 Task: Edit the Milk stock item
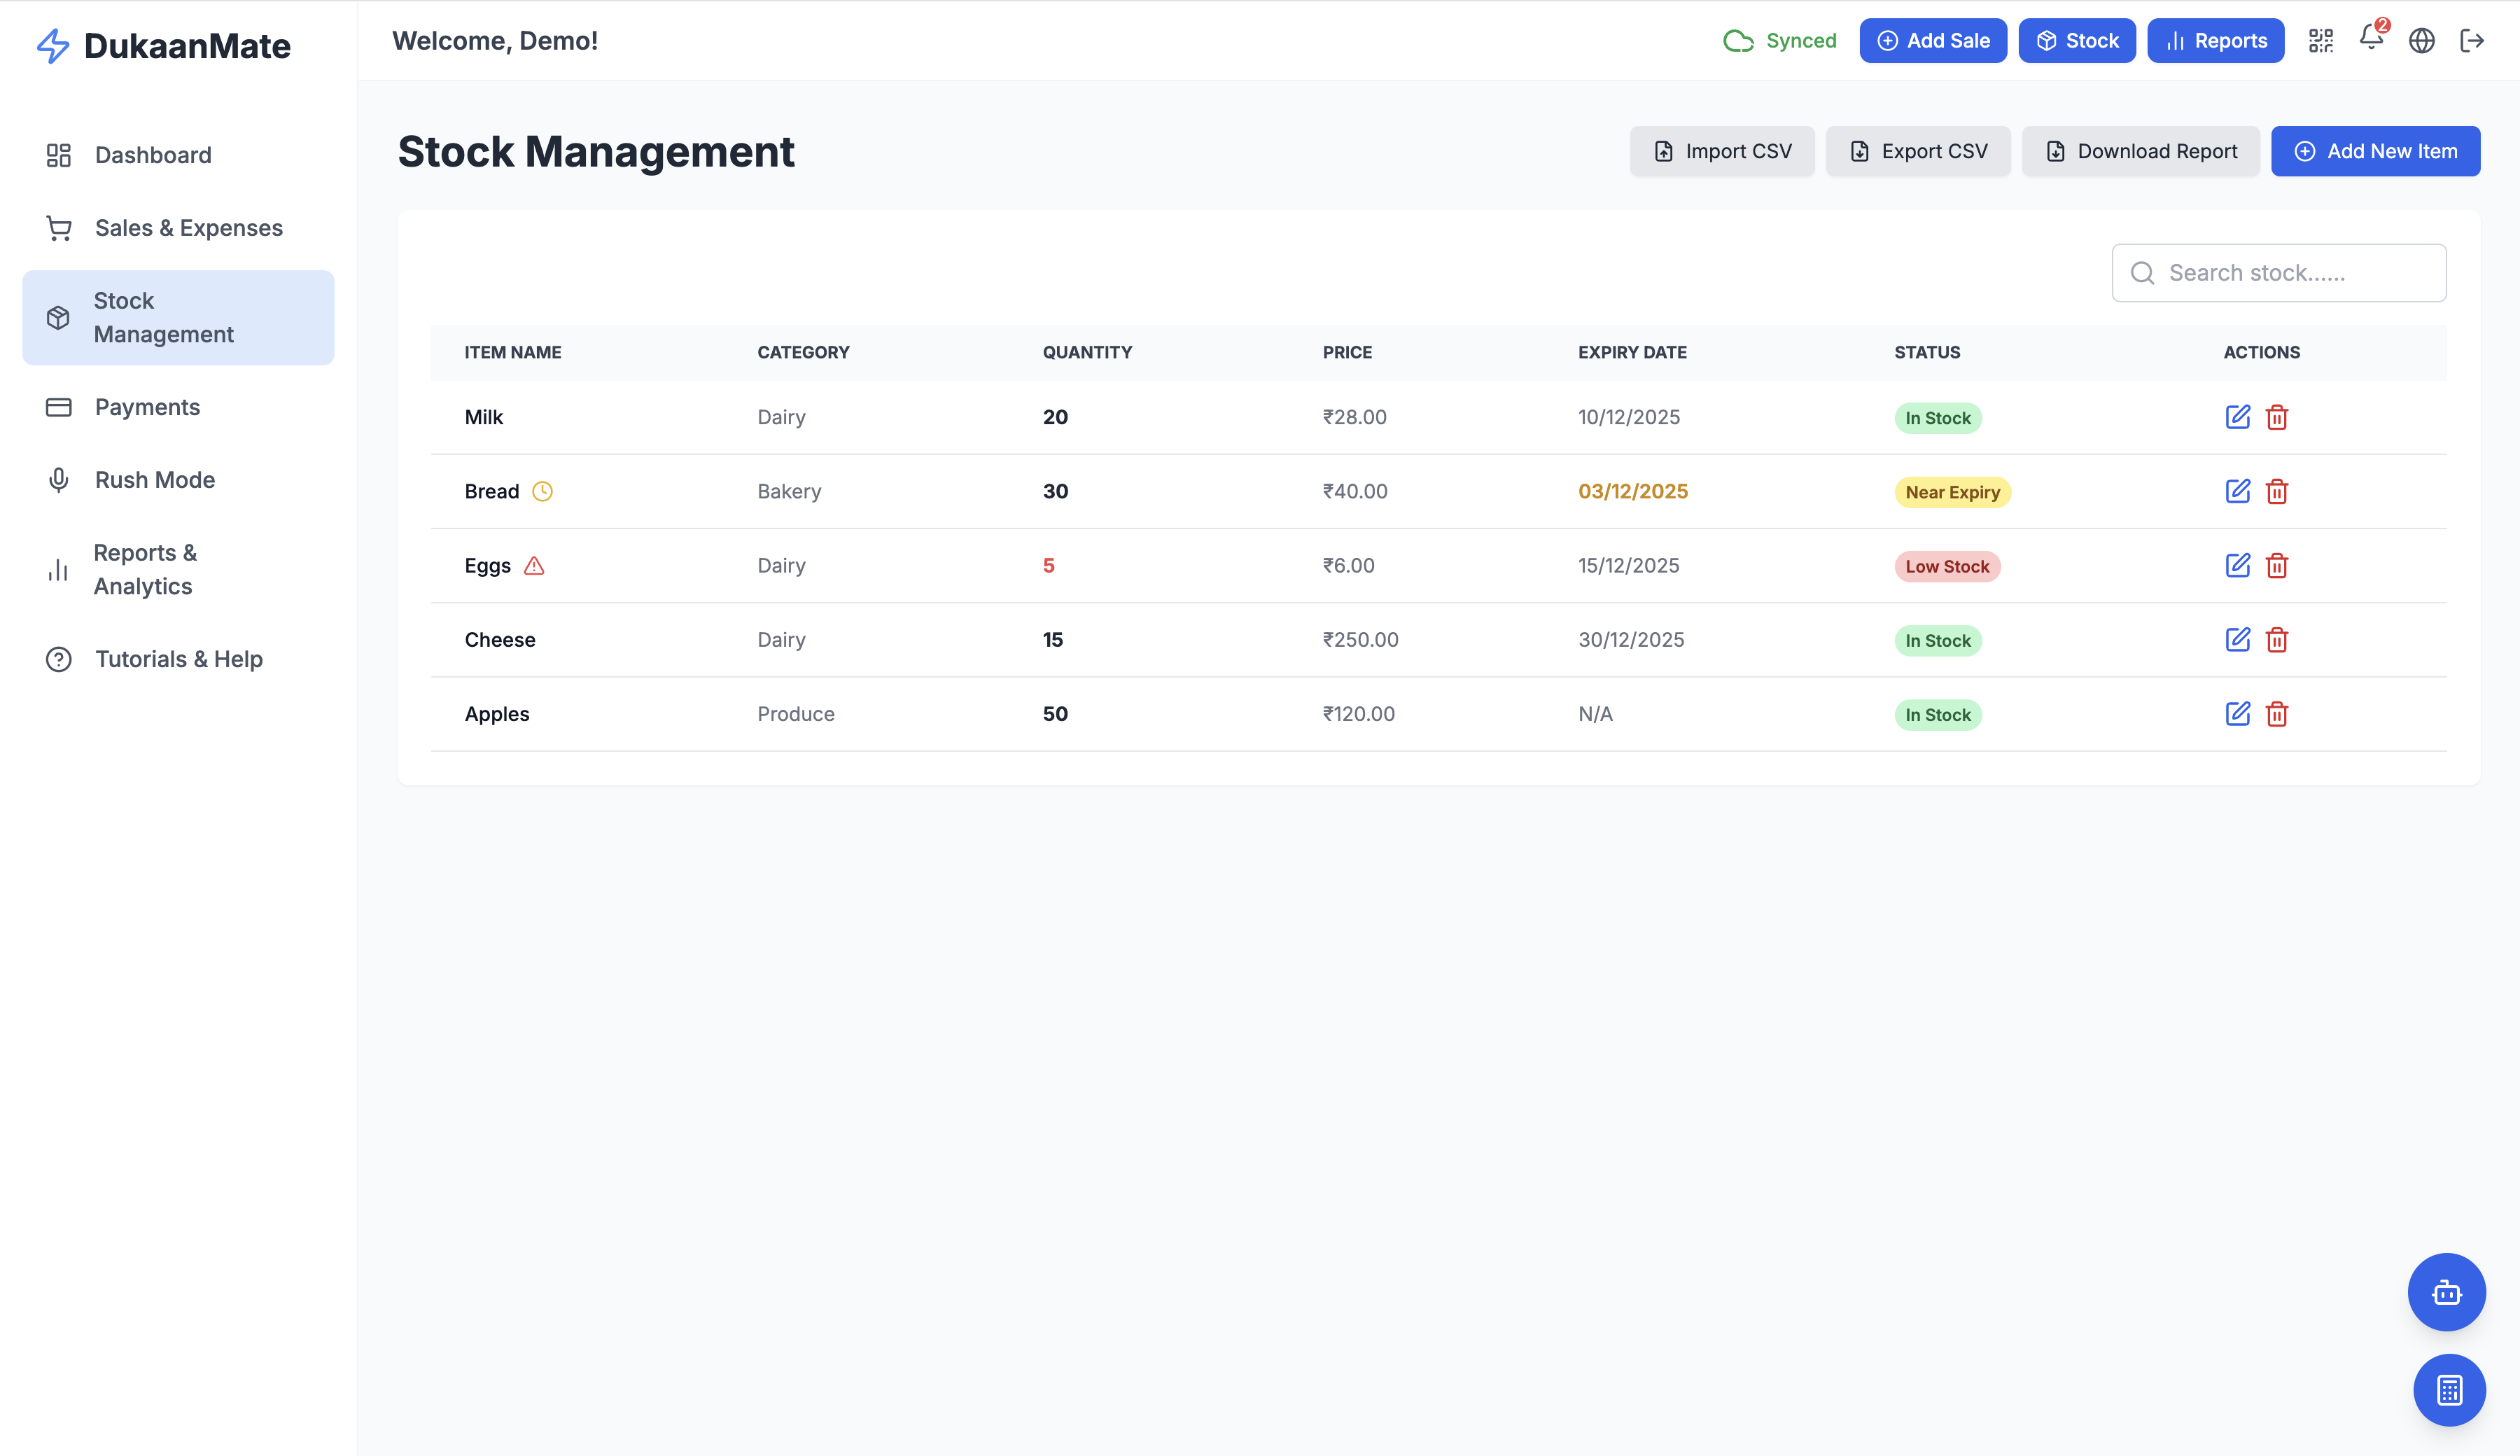pos(2238,417)
